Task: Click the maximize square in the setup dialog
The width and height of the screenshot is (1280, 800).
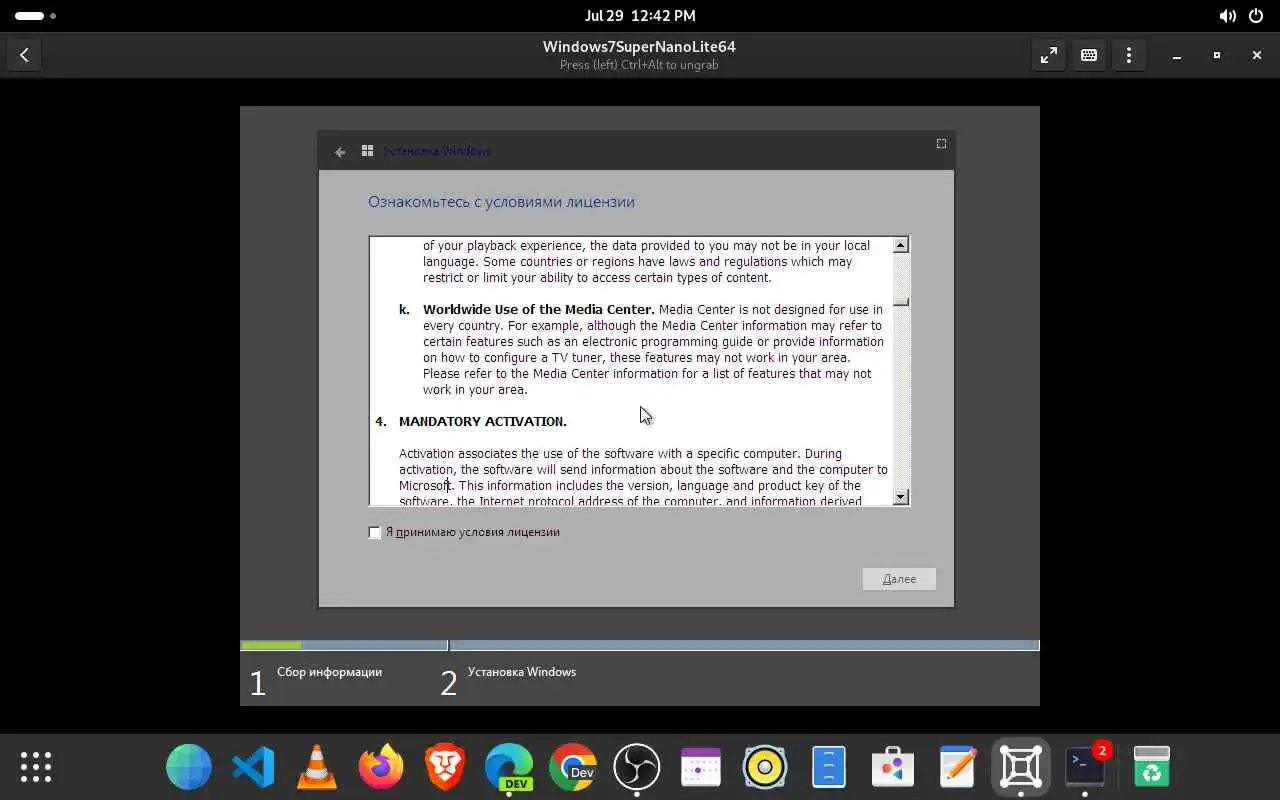Action: coord(941,143)
